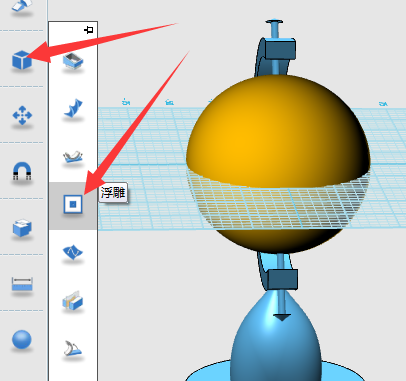The image size is (406, 381).
Task: Select the Basic Edit move-arrows tool
Action: tap(22, 115)
